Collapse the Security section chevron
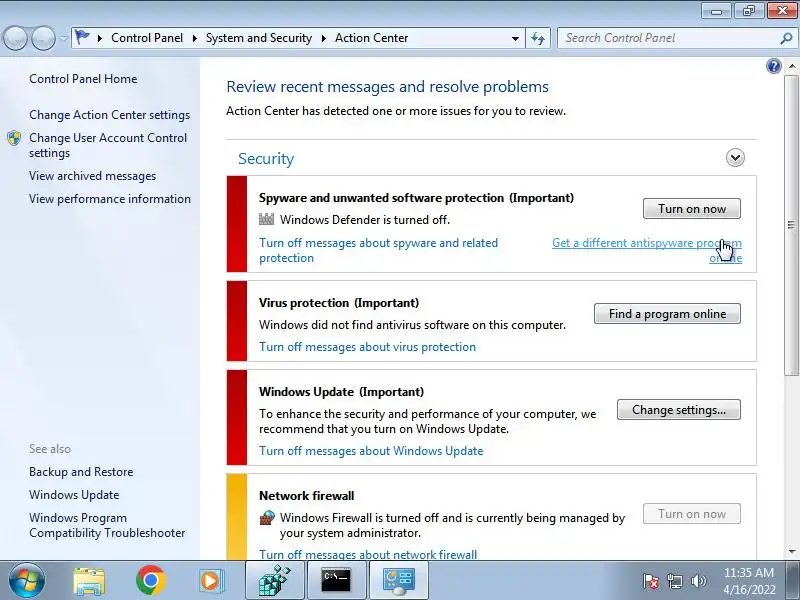 point(735,158)
